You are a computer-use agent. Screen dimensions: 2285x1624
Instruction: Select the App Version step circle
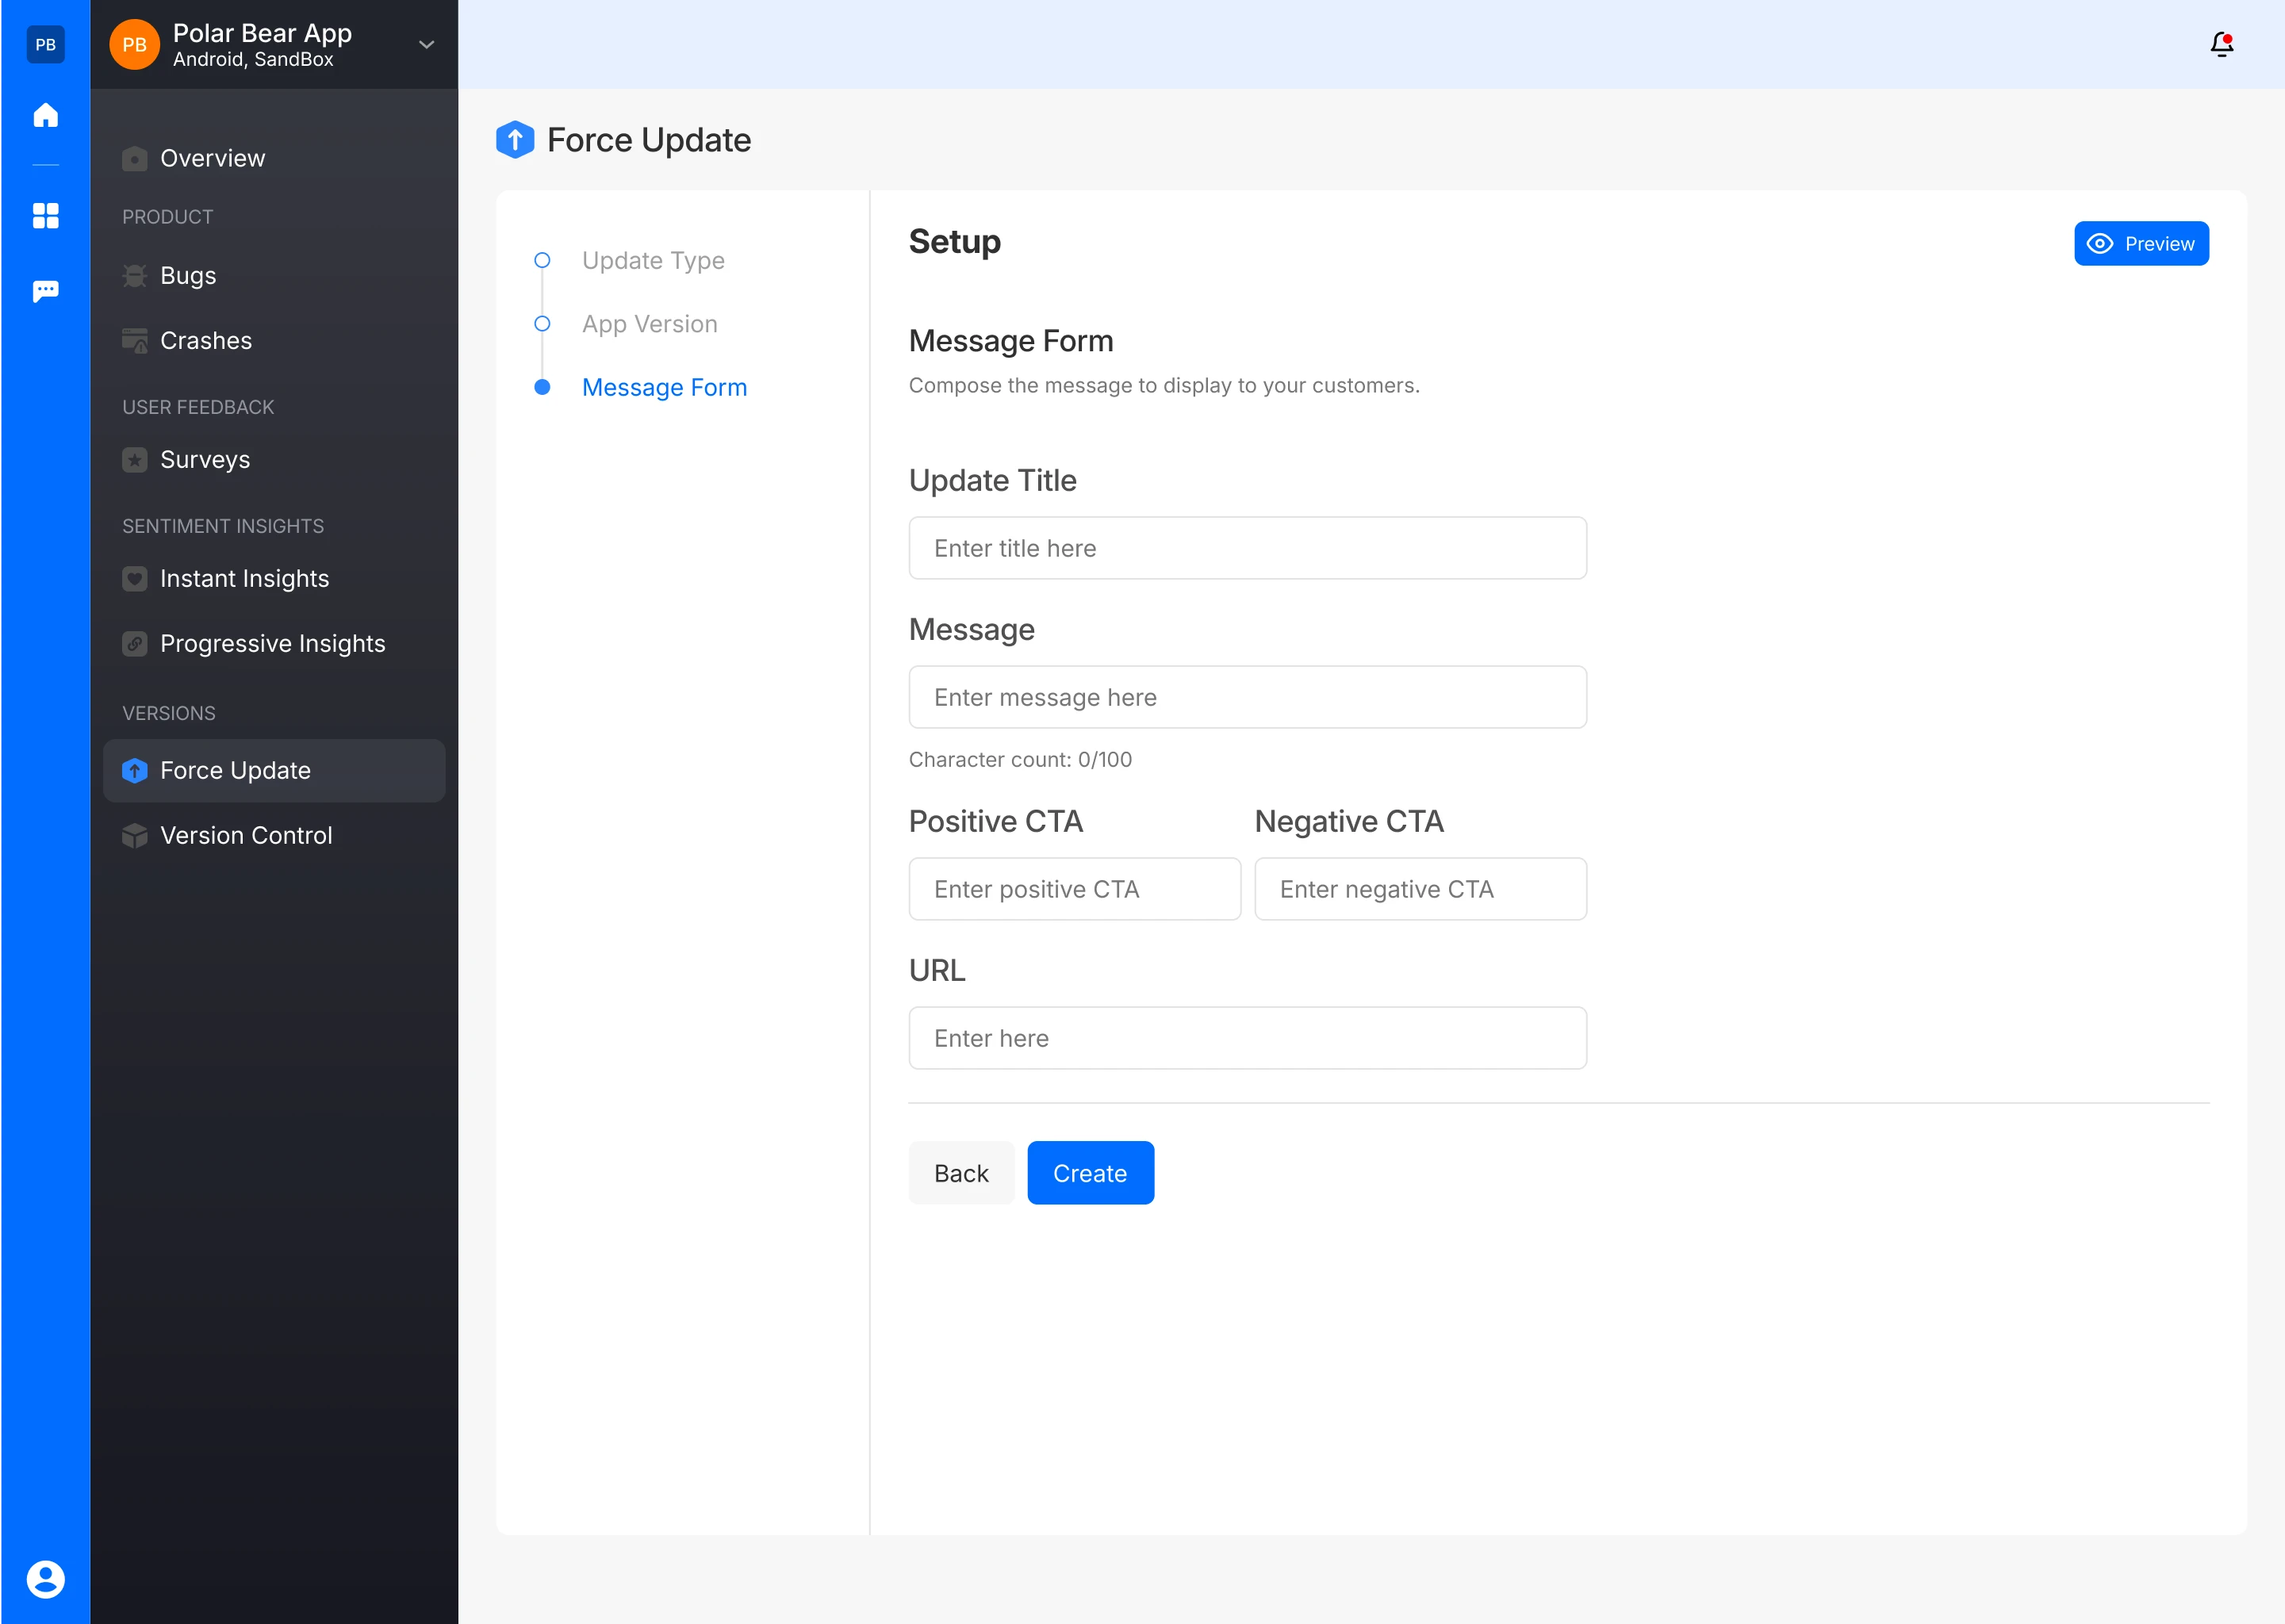(x=542, y=324)
